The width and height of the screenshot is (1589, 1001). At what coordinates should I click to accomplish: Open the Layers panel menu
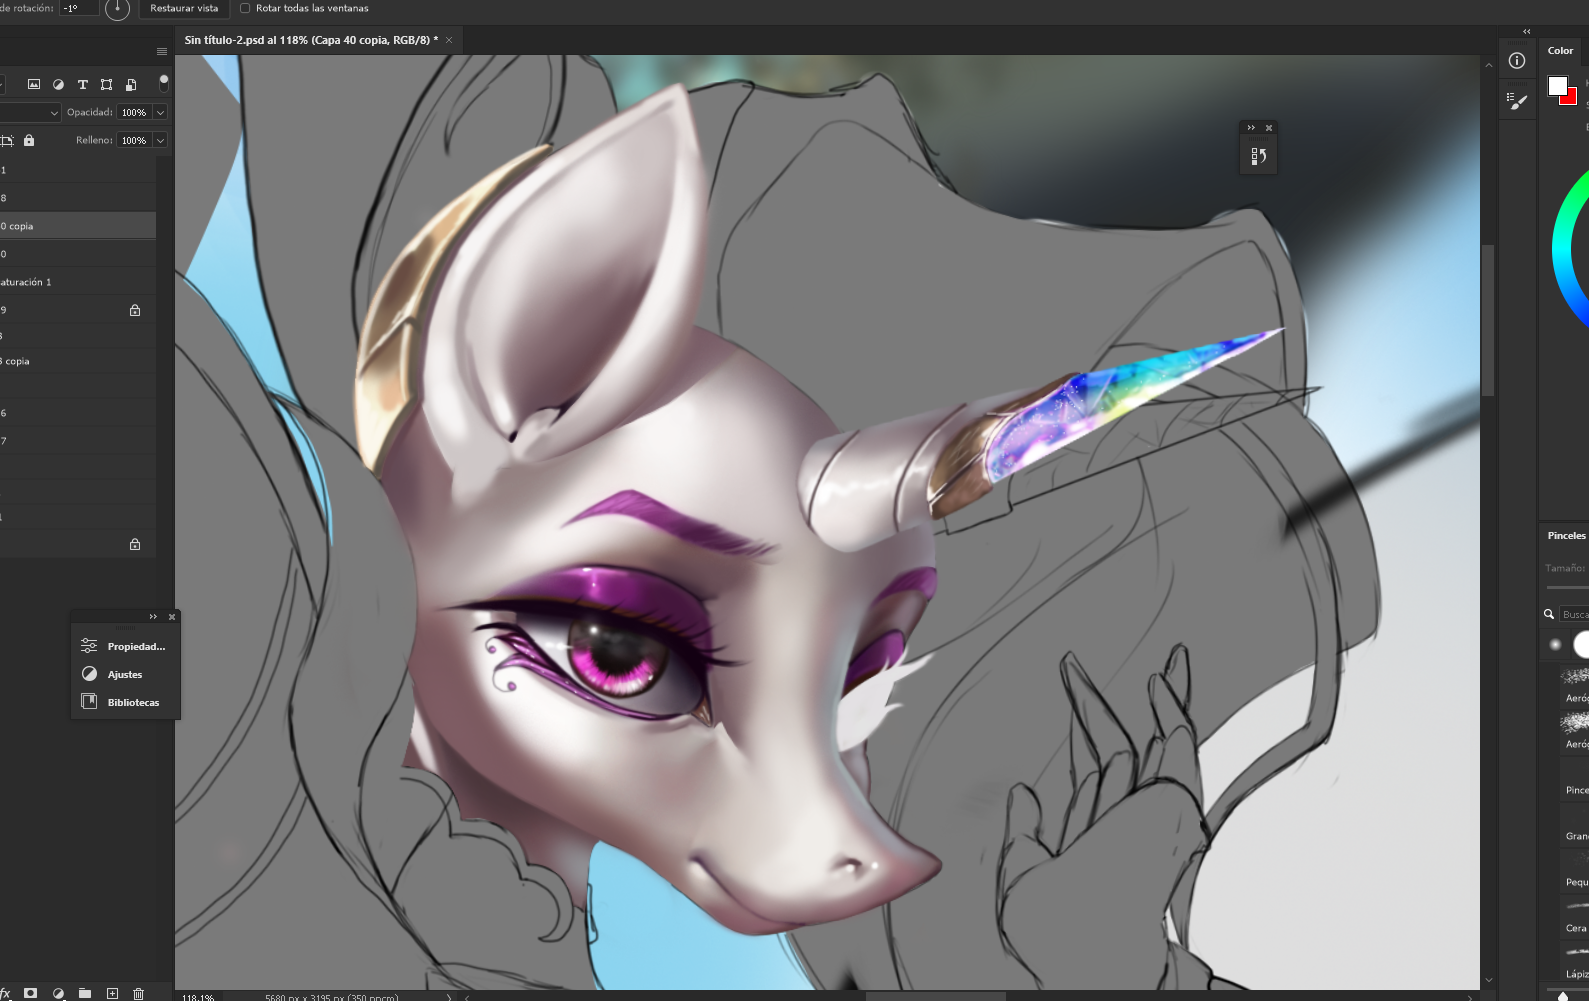(x=162, y=51)
